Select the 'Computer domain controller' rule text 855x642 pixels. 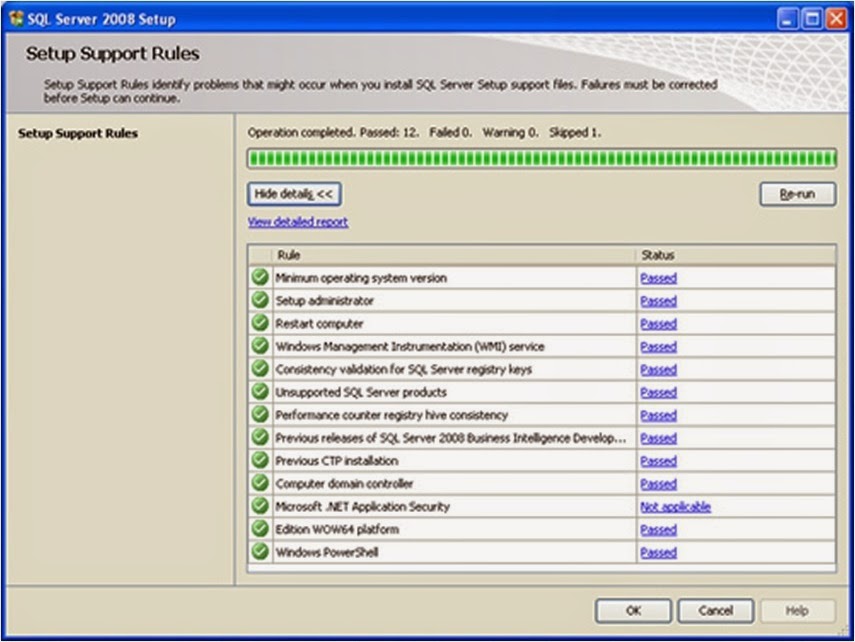pos(344,484)
